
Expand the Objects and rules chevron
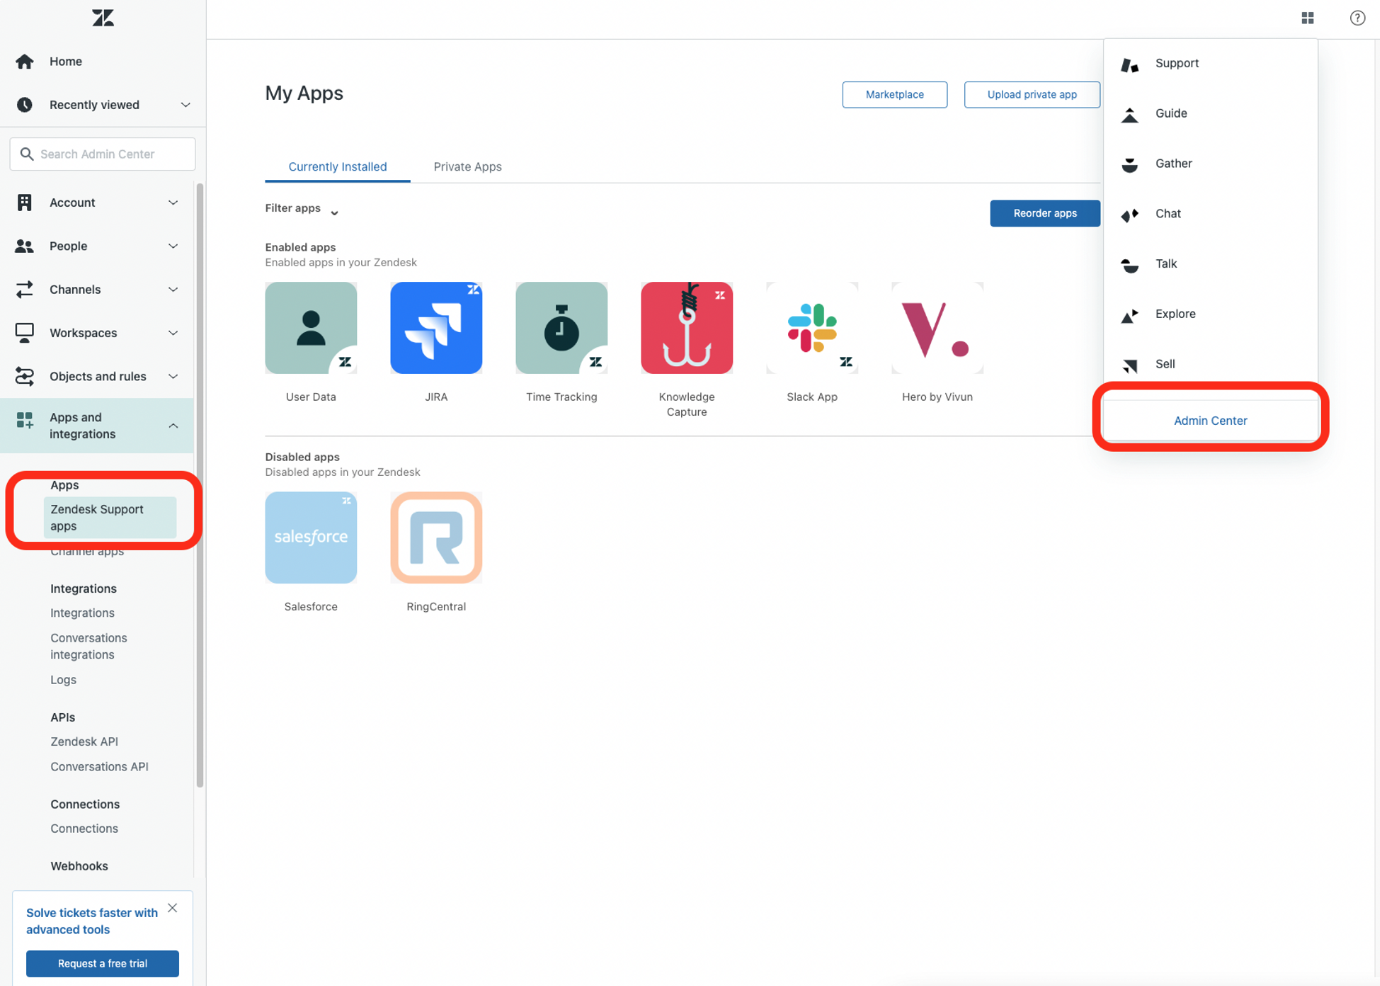[x=173, y=377]
